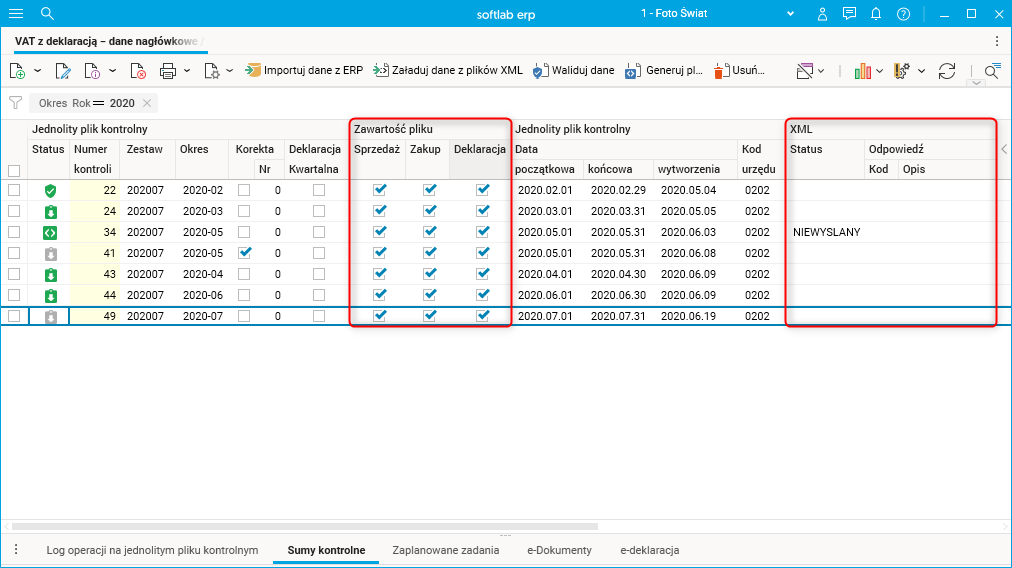Viewport: 1012px width, 568px height.
Task: Open the search magnifier in title bar
Action: (47, 14)
